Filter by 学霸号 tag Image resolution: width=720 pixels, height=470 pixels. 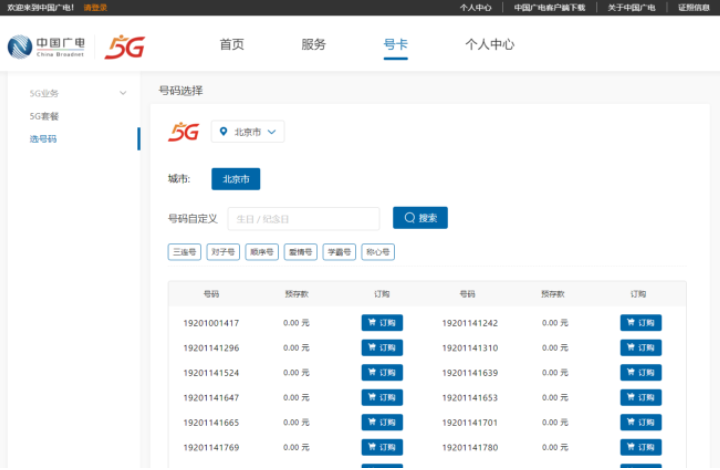click(339, 252)
